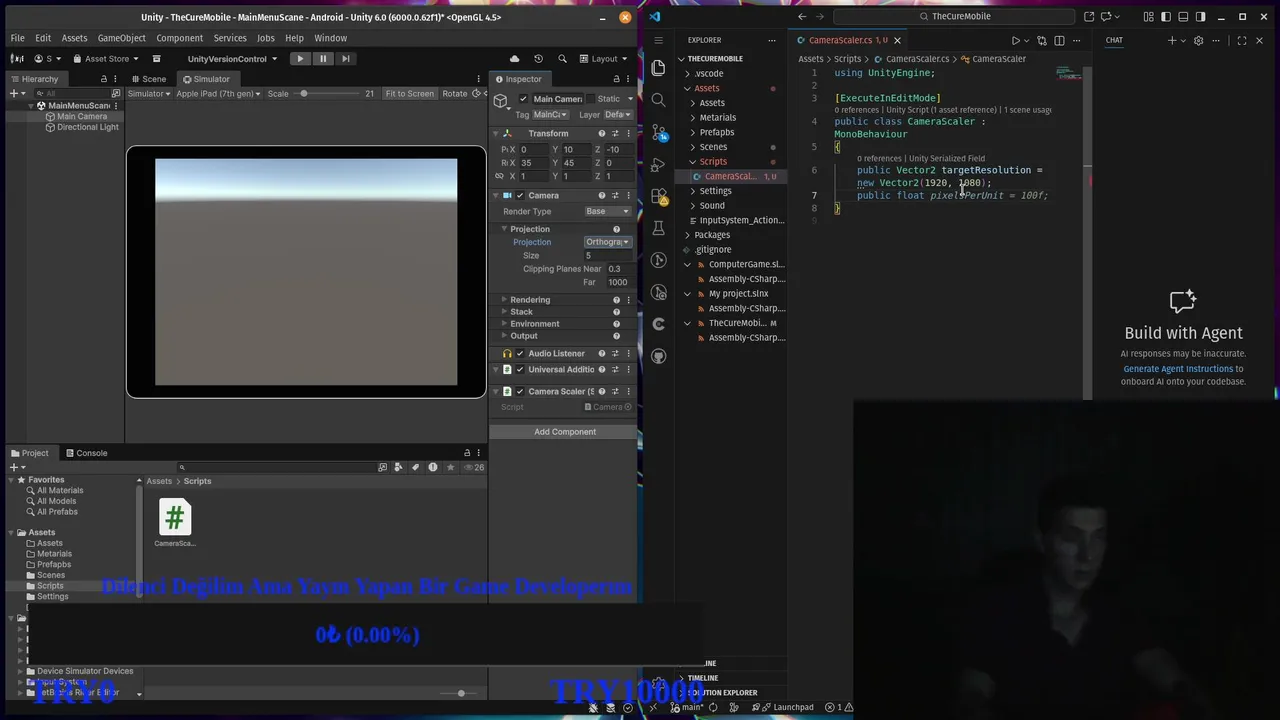
Task: Toggle Camera component enabled checkbox
Action: pyautogui.click(x=521, y=195)
